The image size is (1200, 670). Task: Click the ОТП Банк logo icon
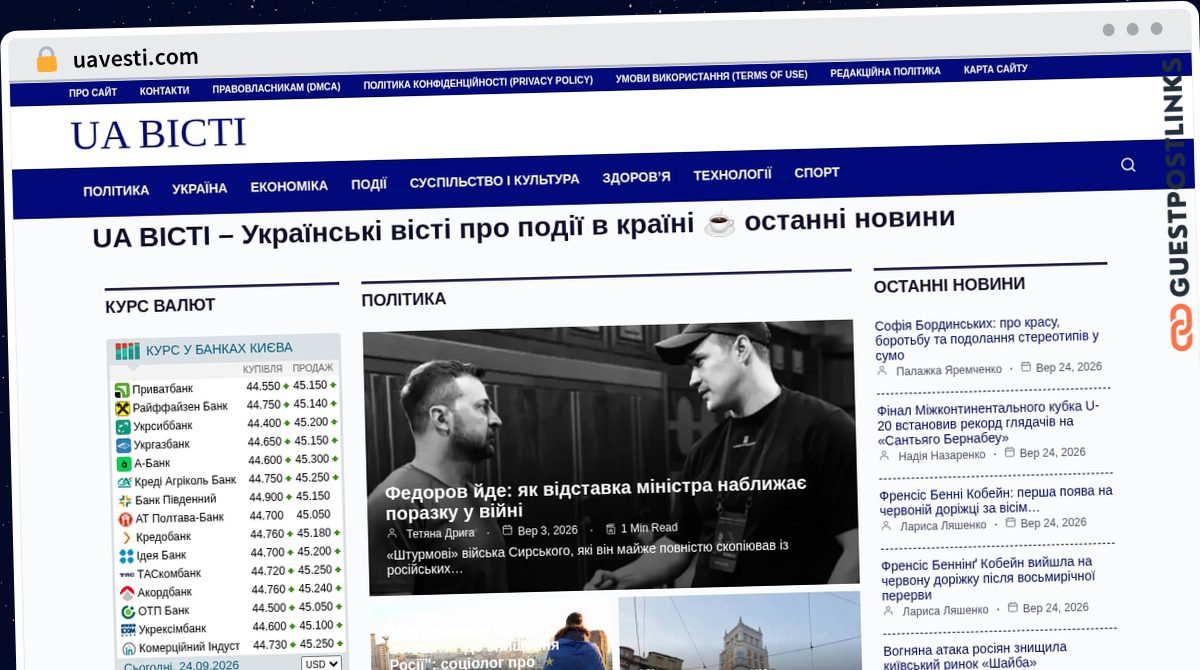pyautogui.click(x=128, y=611)
